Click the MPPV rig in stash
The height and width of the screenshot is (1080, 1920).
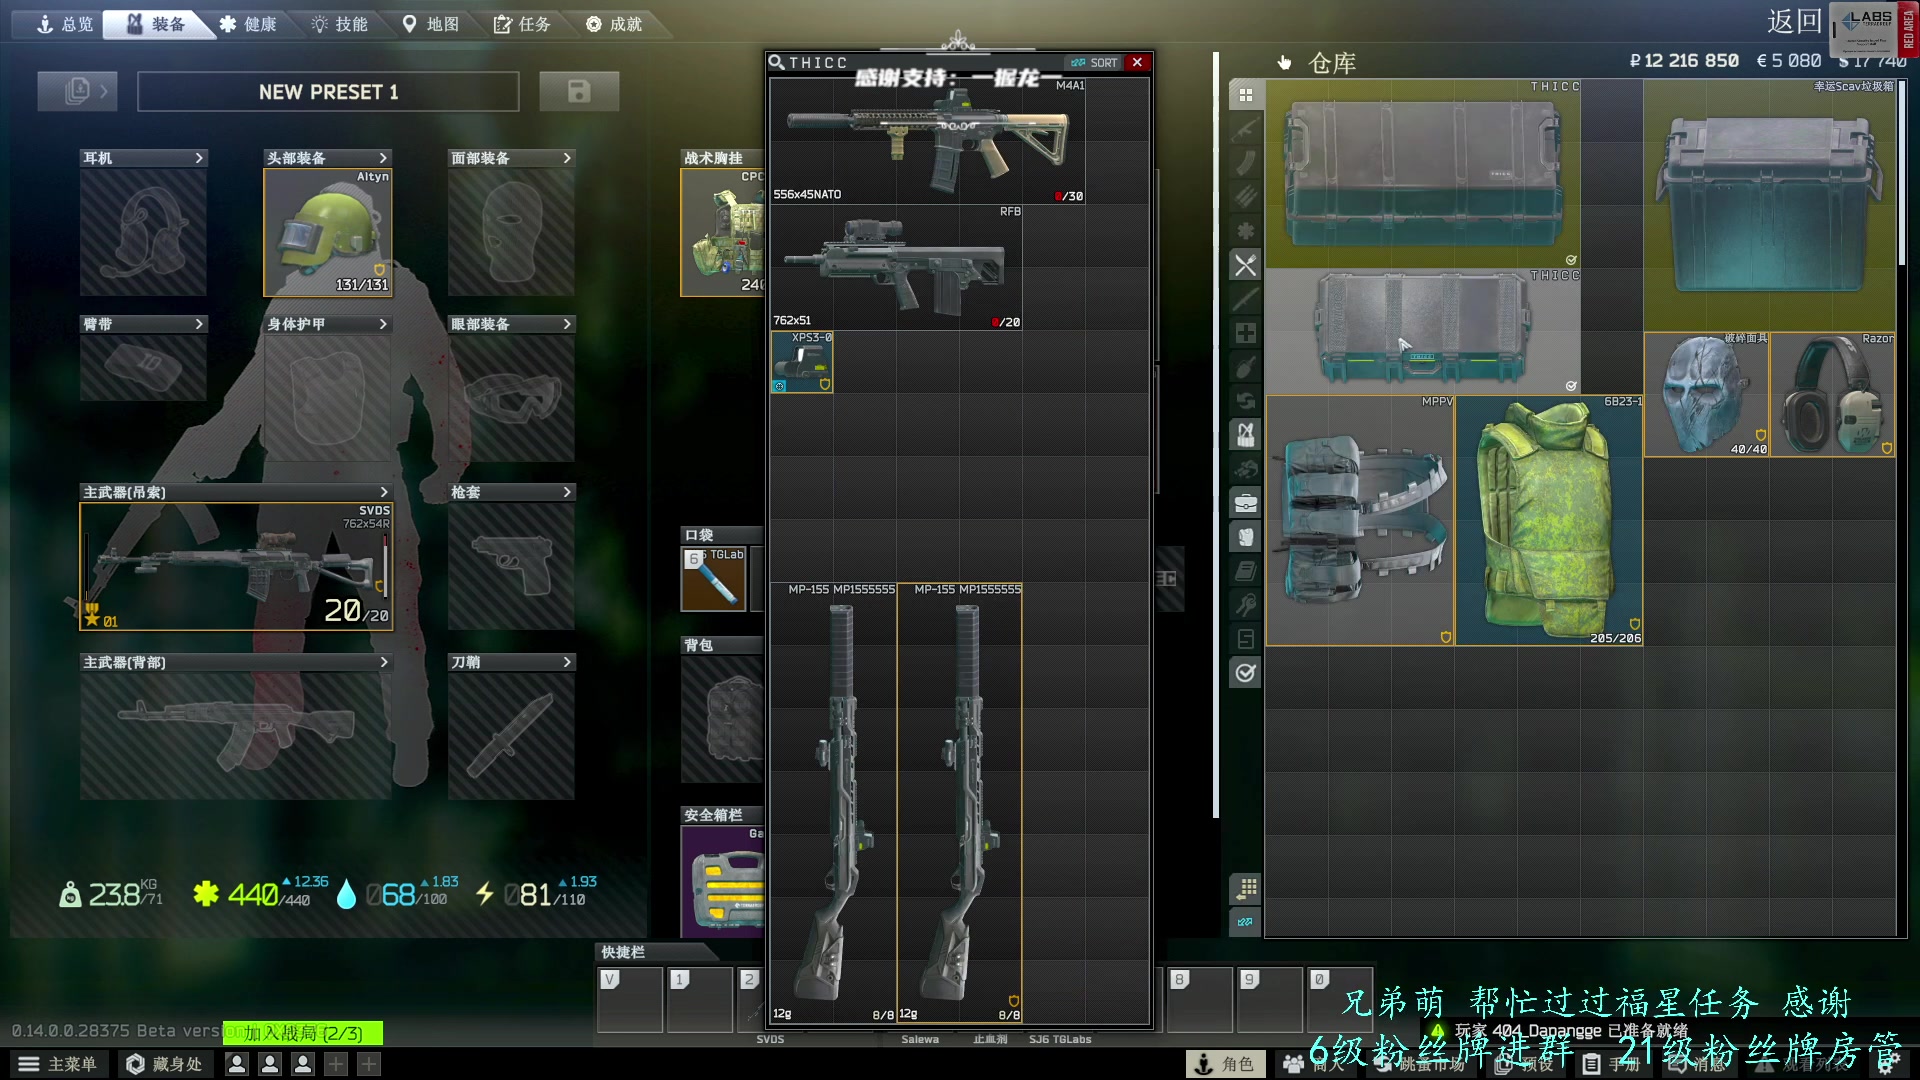pyautogui.click(x=1360, y=520)
